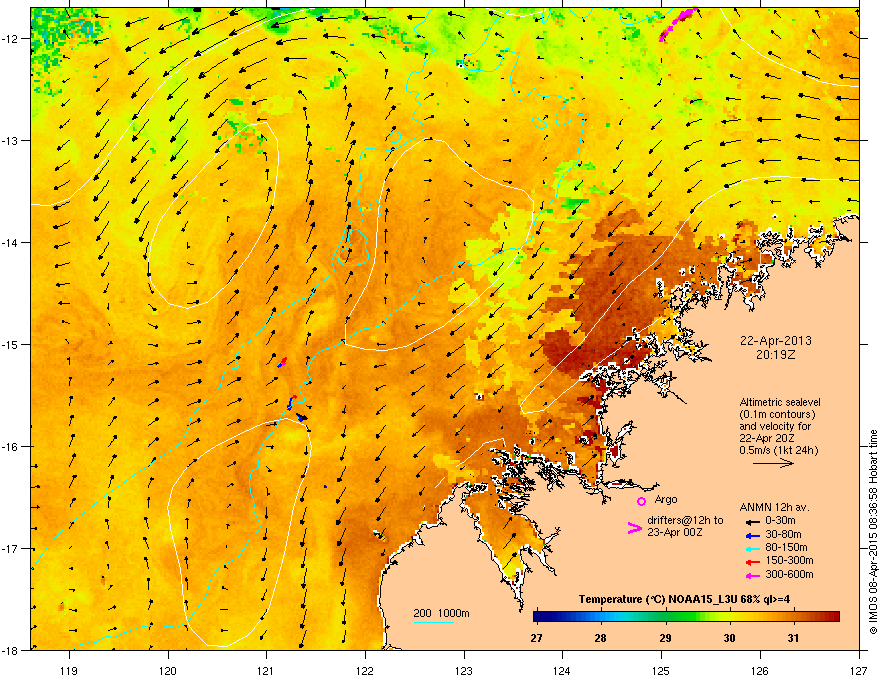Click the cyan 200 1000m isobath legend line

point(433,622)
